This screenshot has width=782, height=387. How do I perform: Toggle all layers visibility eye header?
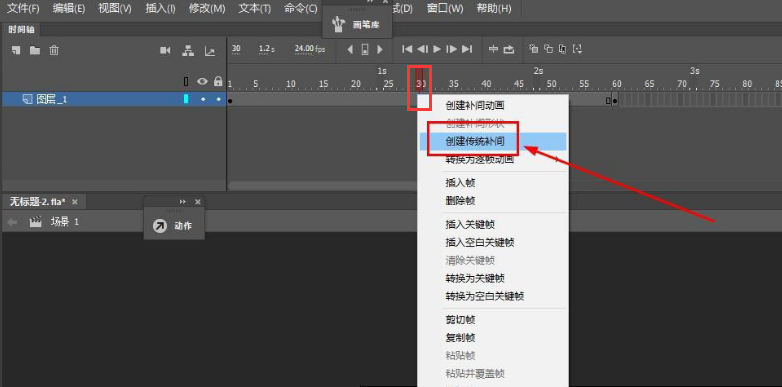point(202,81)
